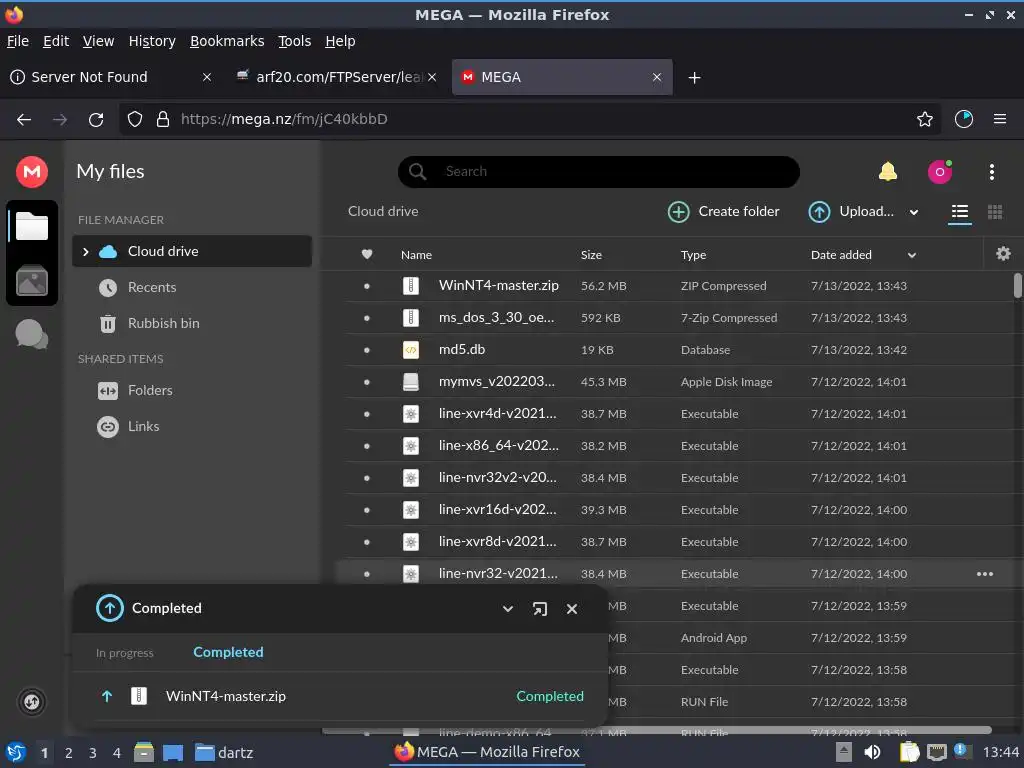
Task: Toggle the selection dot of line-x86_64 row
Action: click(x=366, y=446)
